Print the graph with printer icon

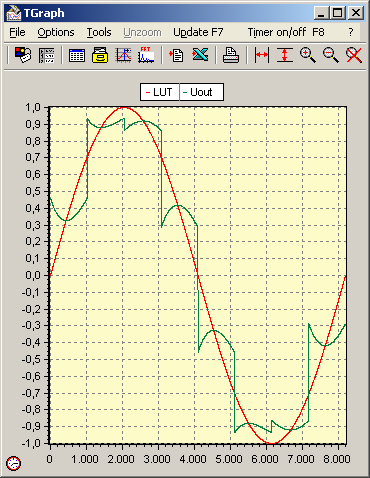pyautogui.click(x=231, y=55)
